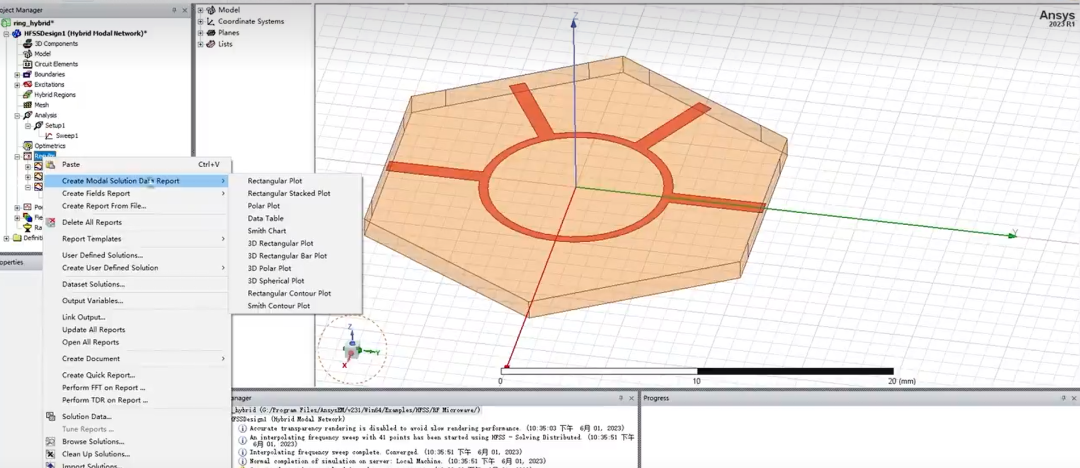Expand the Lists node in model tree

(x=201, y=44)
